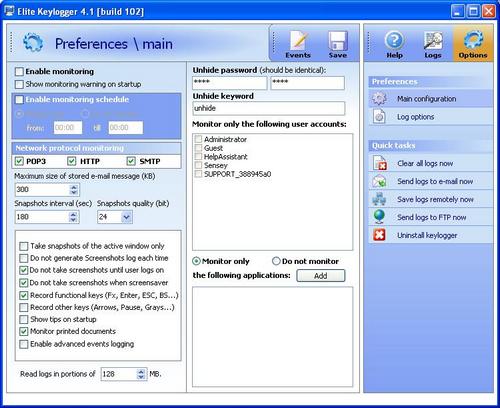
Task: Increase Read logs portion size spinner
Action: (x=141, y=371)
